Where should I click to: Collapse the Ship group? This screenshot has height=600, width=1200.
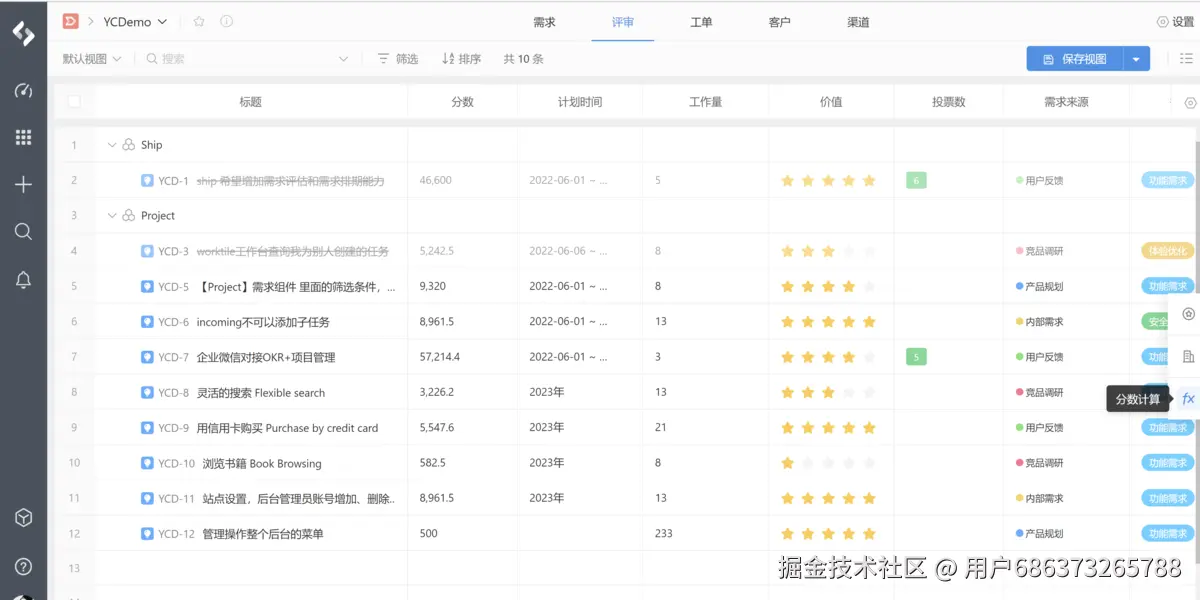(x=111, y=145)
